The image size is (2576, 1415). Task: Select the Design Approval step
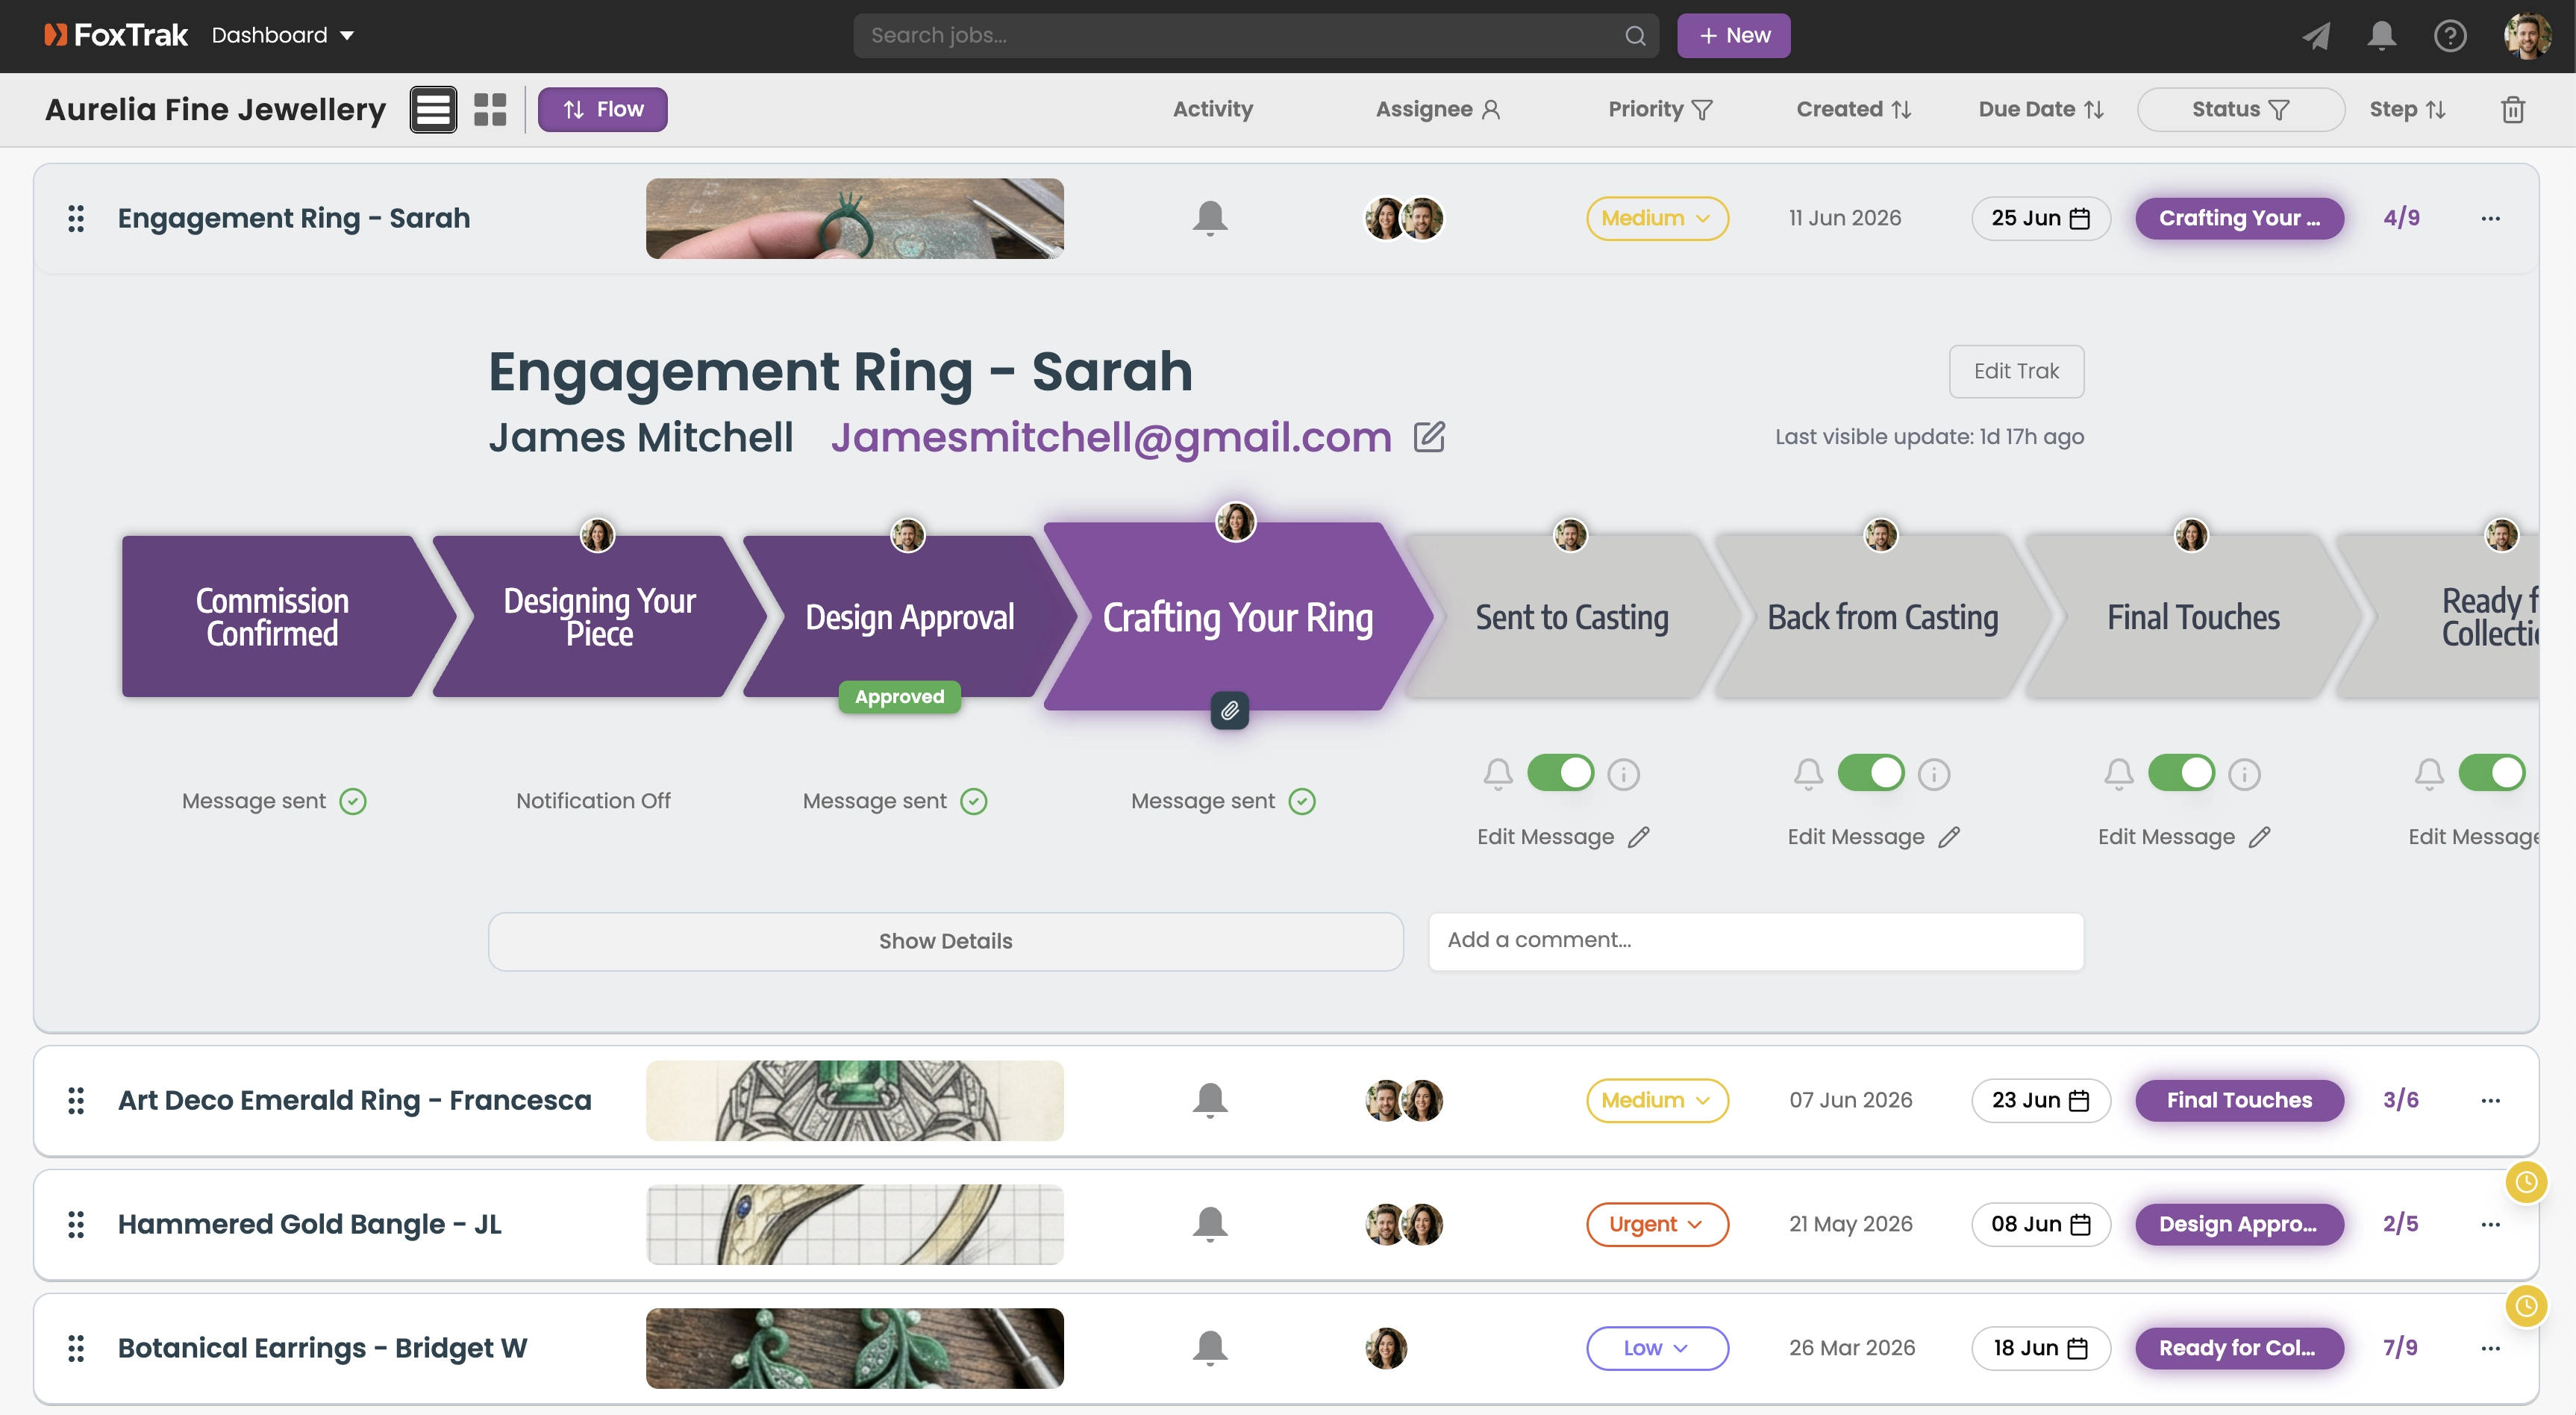pyautogui.click(x=908, y=617)
